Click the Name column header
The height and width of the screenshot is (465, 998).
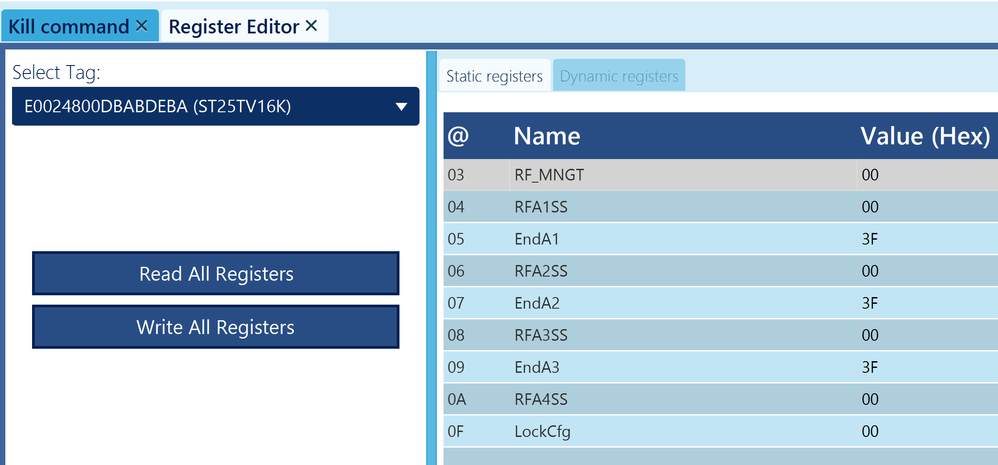547,136
